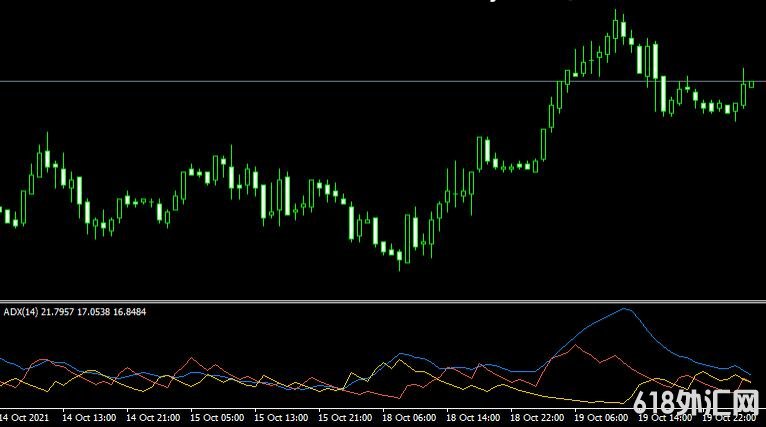The image size is (766, 427).
Task: Click the 15 Oct 21:00 time label
Action: click(345, 418)
